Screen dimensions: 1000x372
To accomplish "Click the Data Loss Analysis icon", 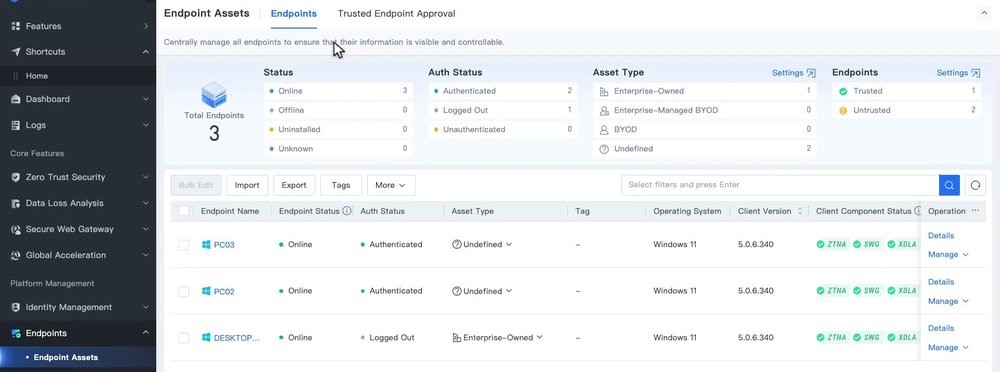I will click(16, 203).
